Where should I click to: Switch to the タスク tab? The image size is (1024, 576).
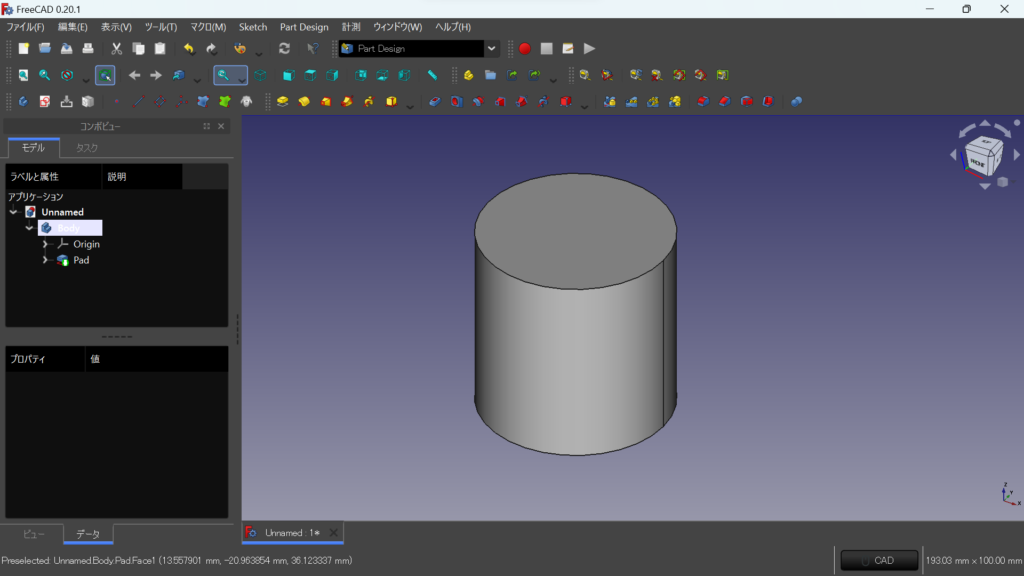87,148
